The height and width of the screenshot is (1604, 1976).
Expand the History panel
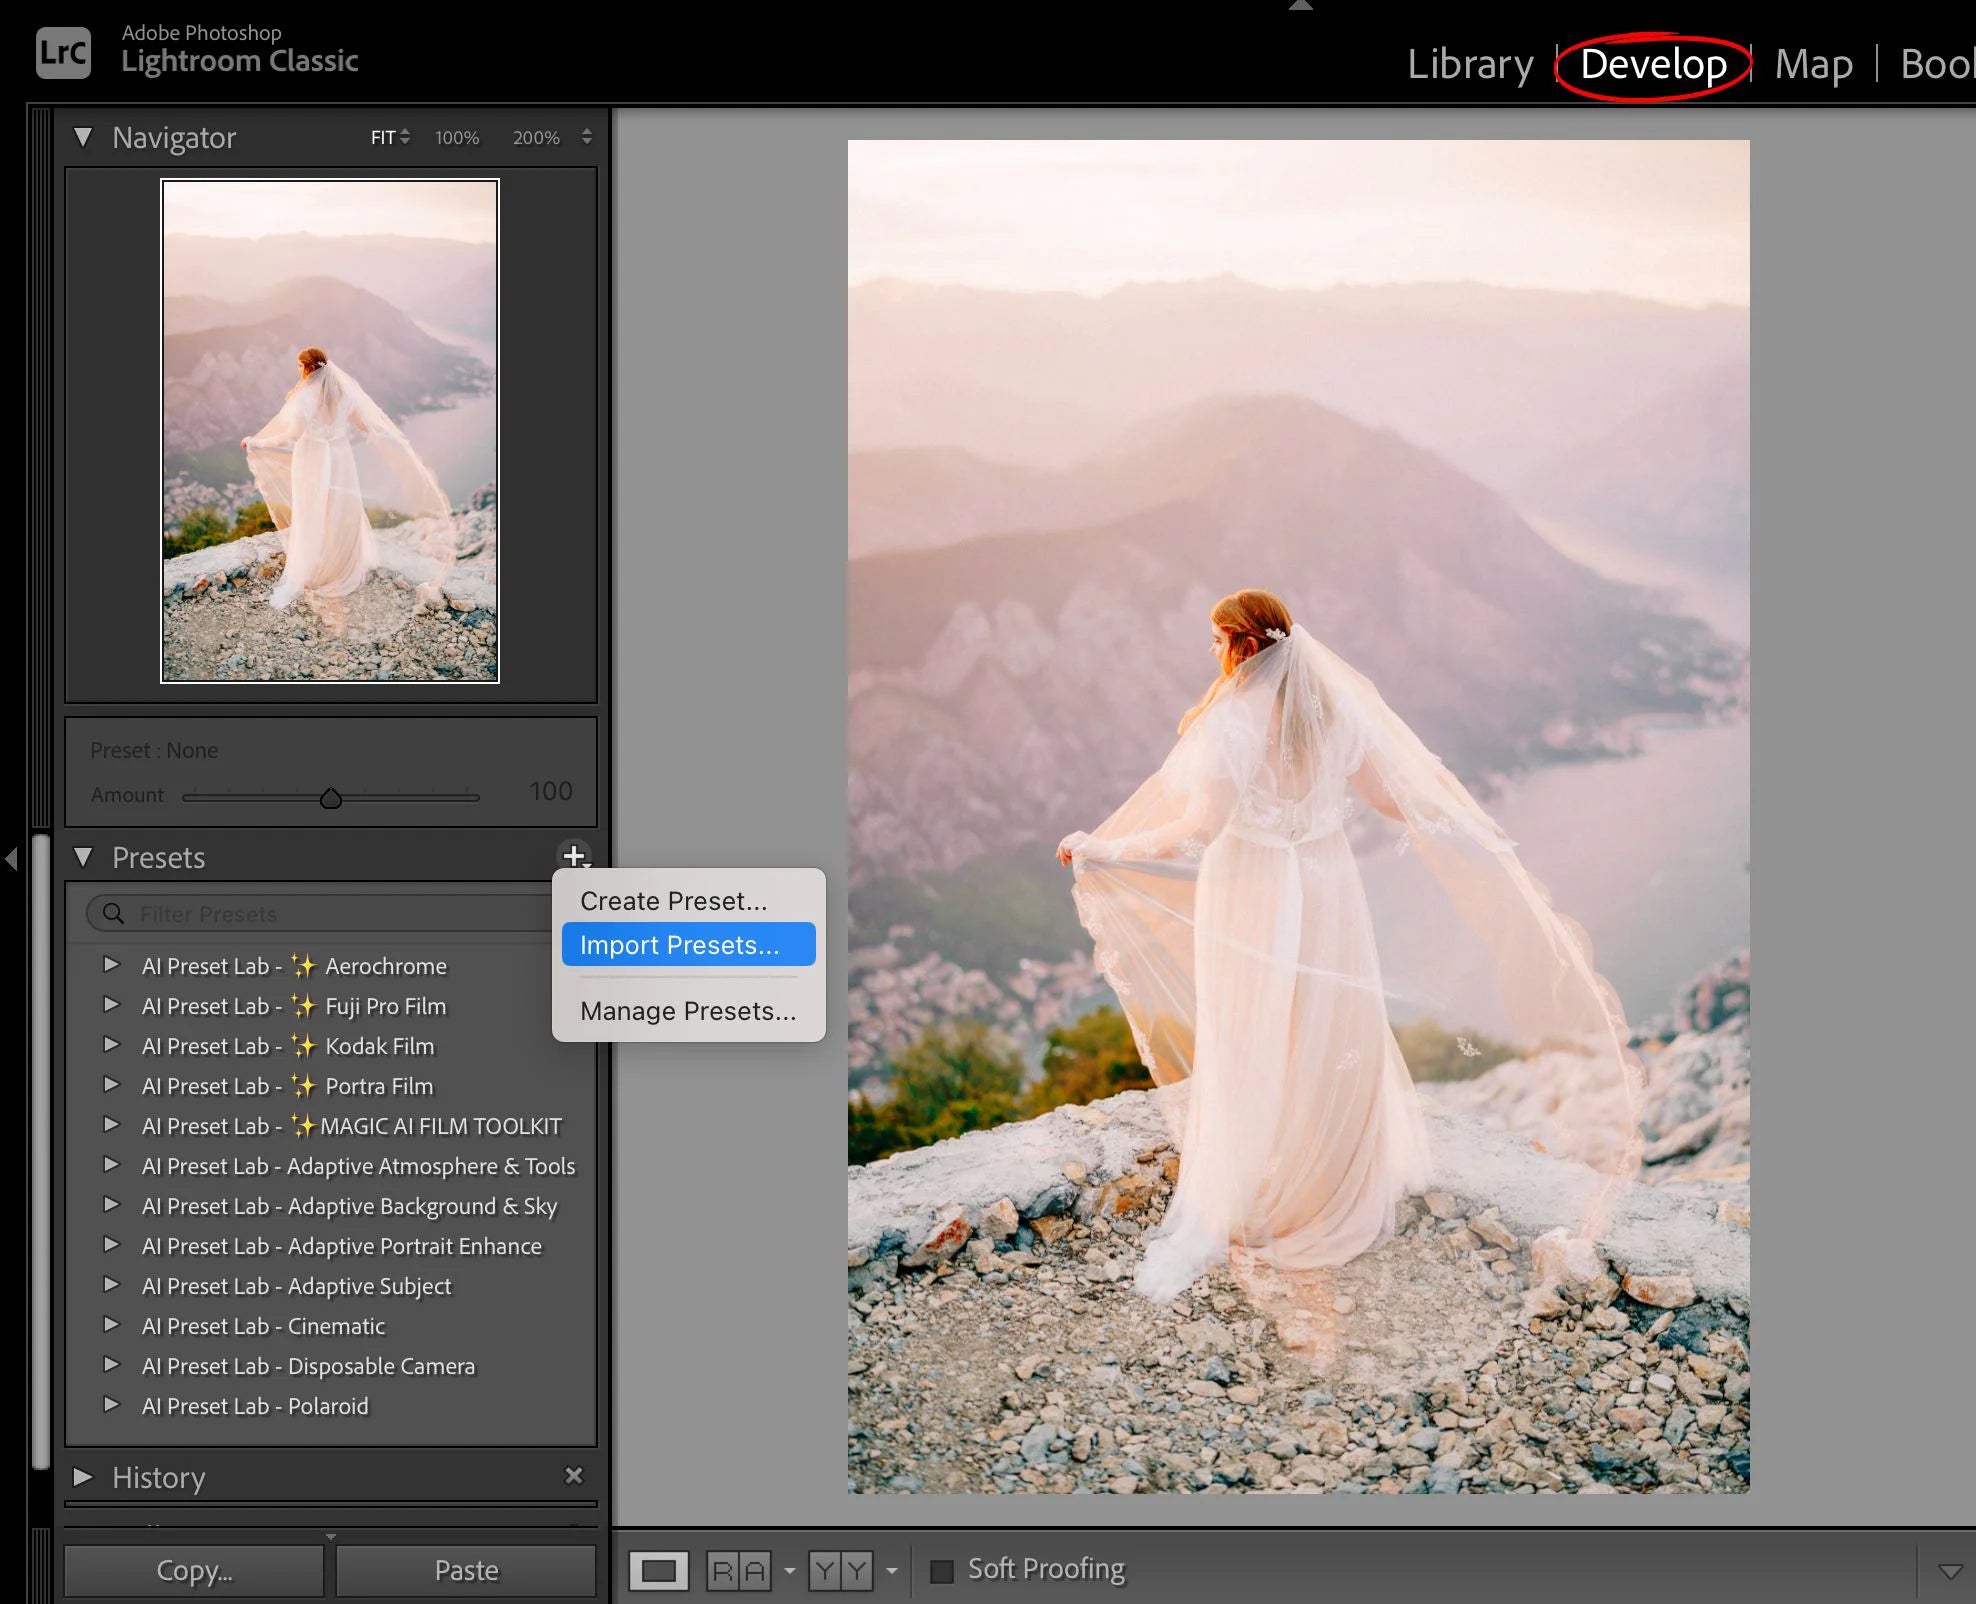83,1477
